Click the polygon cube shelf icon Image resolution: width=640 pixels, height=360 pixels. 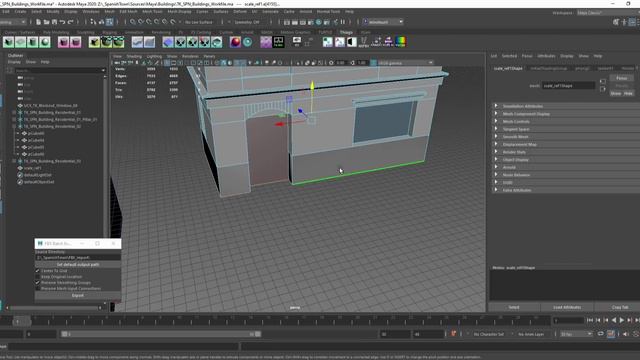pyautogui.click(x=9, y=42)
